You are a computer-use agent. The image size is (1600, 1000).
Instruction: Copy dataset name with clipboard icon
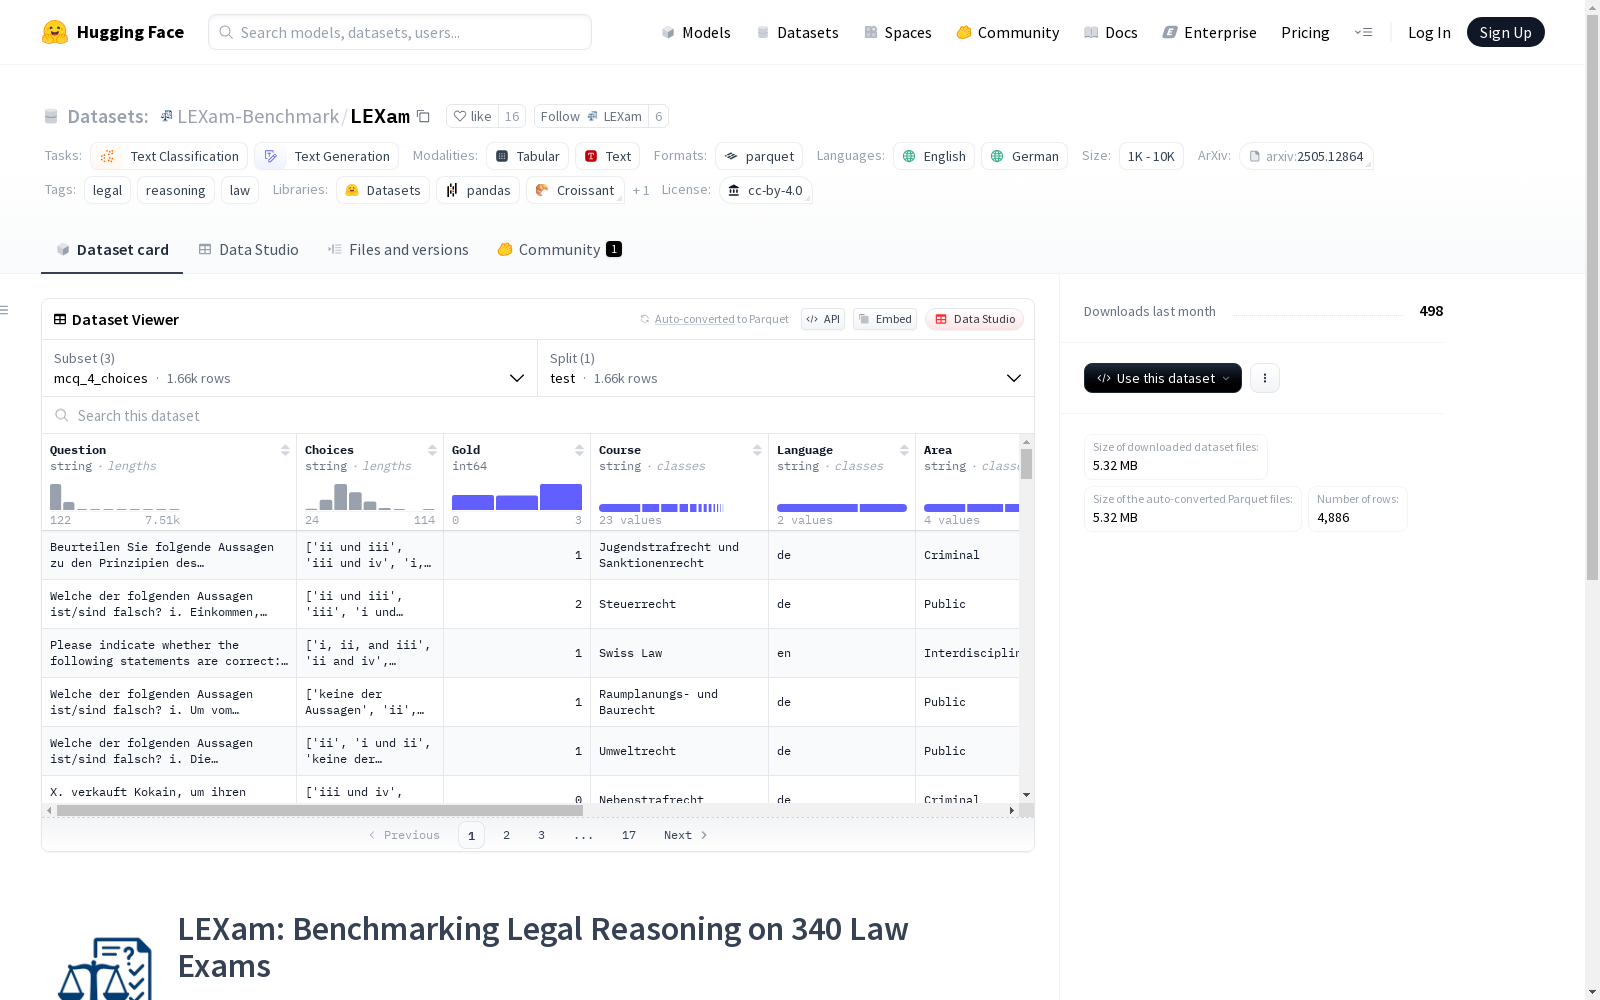423,116
